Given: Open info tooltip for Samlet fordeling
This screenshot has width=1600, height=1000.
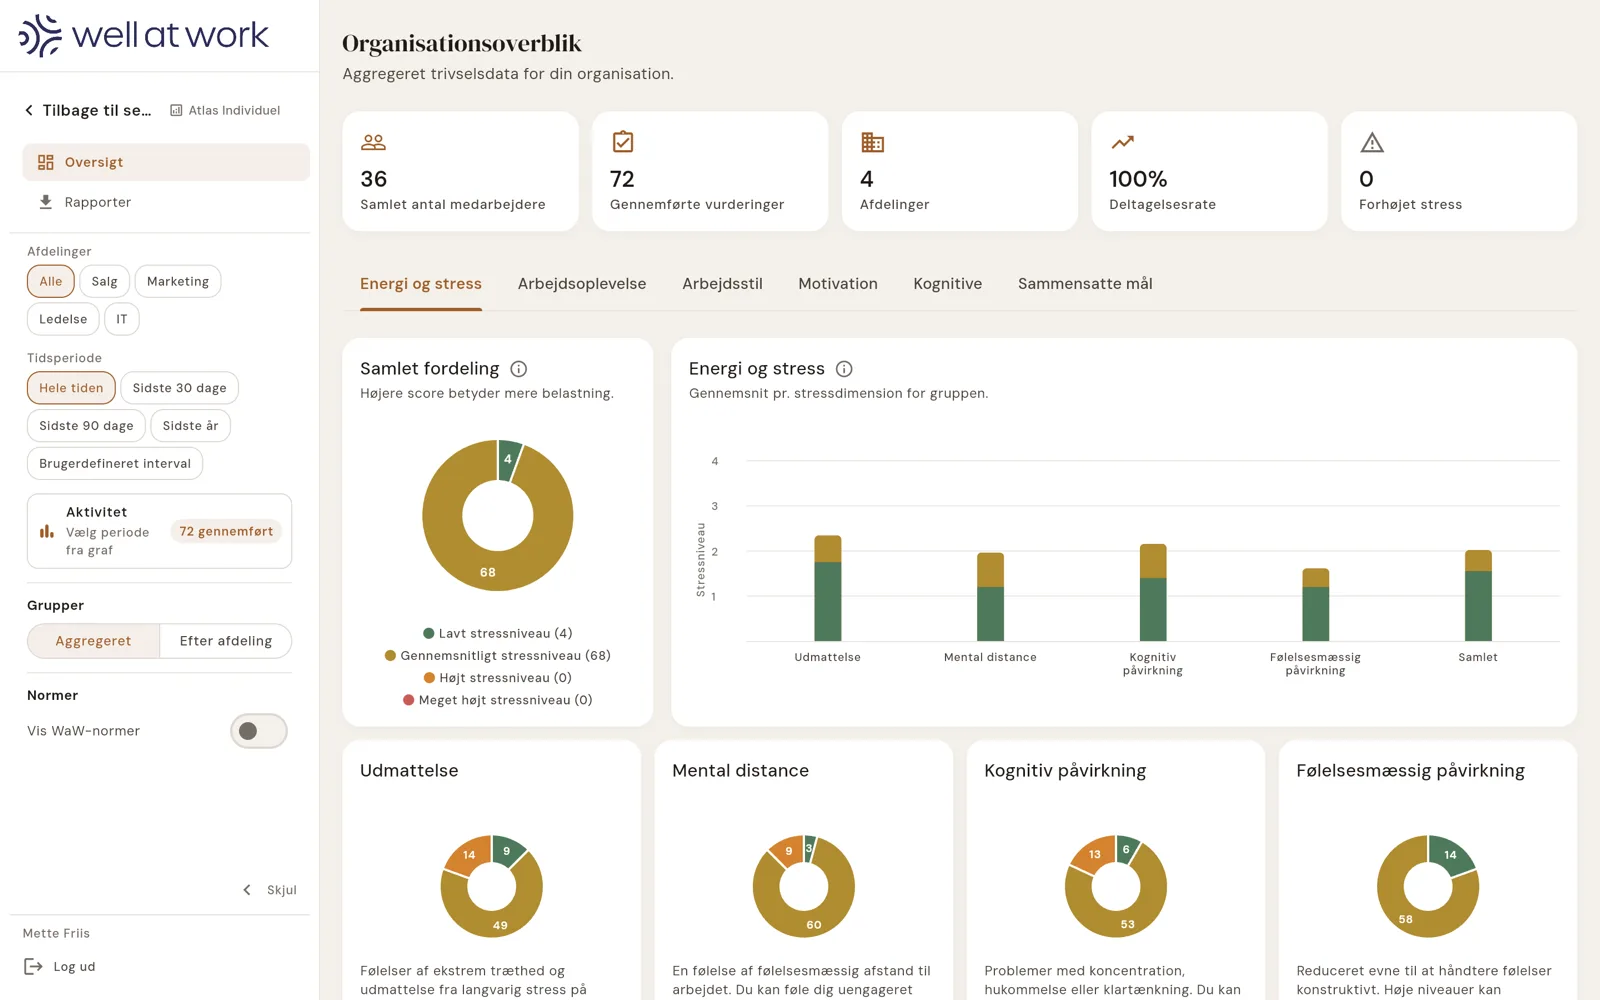Looking at the screenshot, I should click(x=519, y=369).
